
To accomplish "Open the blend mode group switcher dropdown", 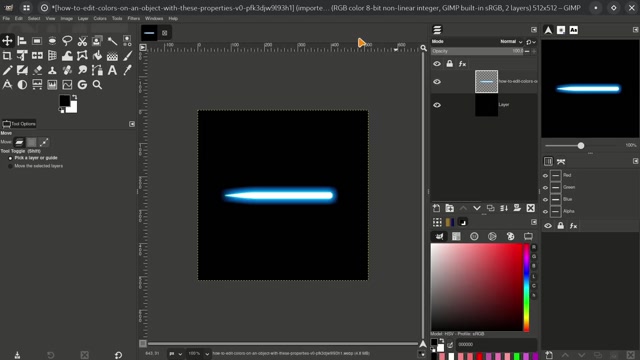I will pyautogui.click(x=531, y=42).
